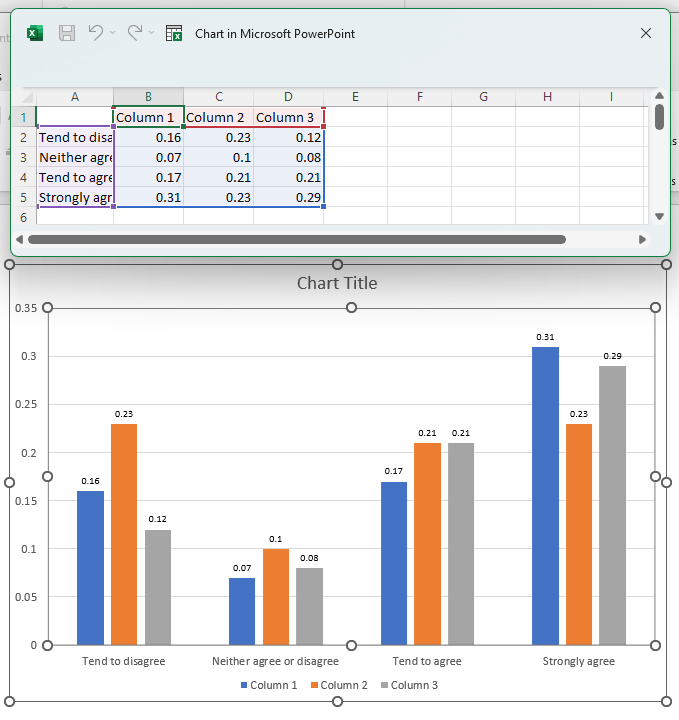Screen dimensions: 679x720
Task: Click the Save icon in title bar
Action: [x=67, y=33]
